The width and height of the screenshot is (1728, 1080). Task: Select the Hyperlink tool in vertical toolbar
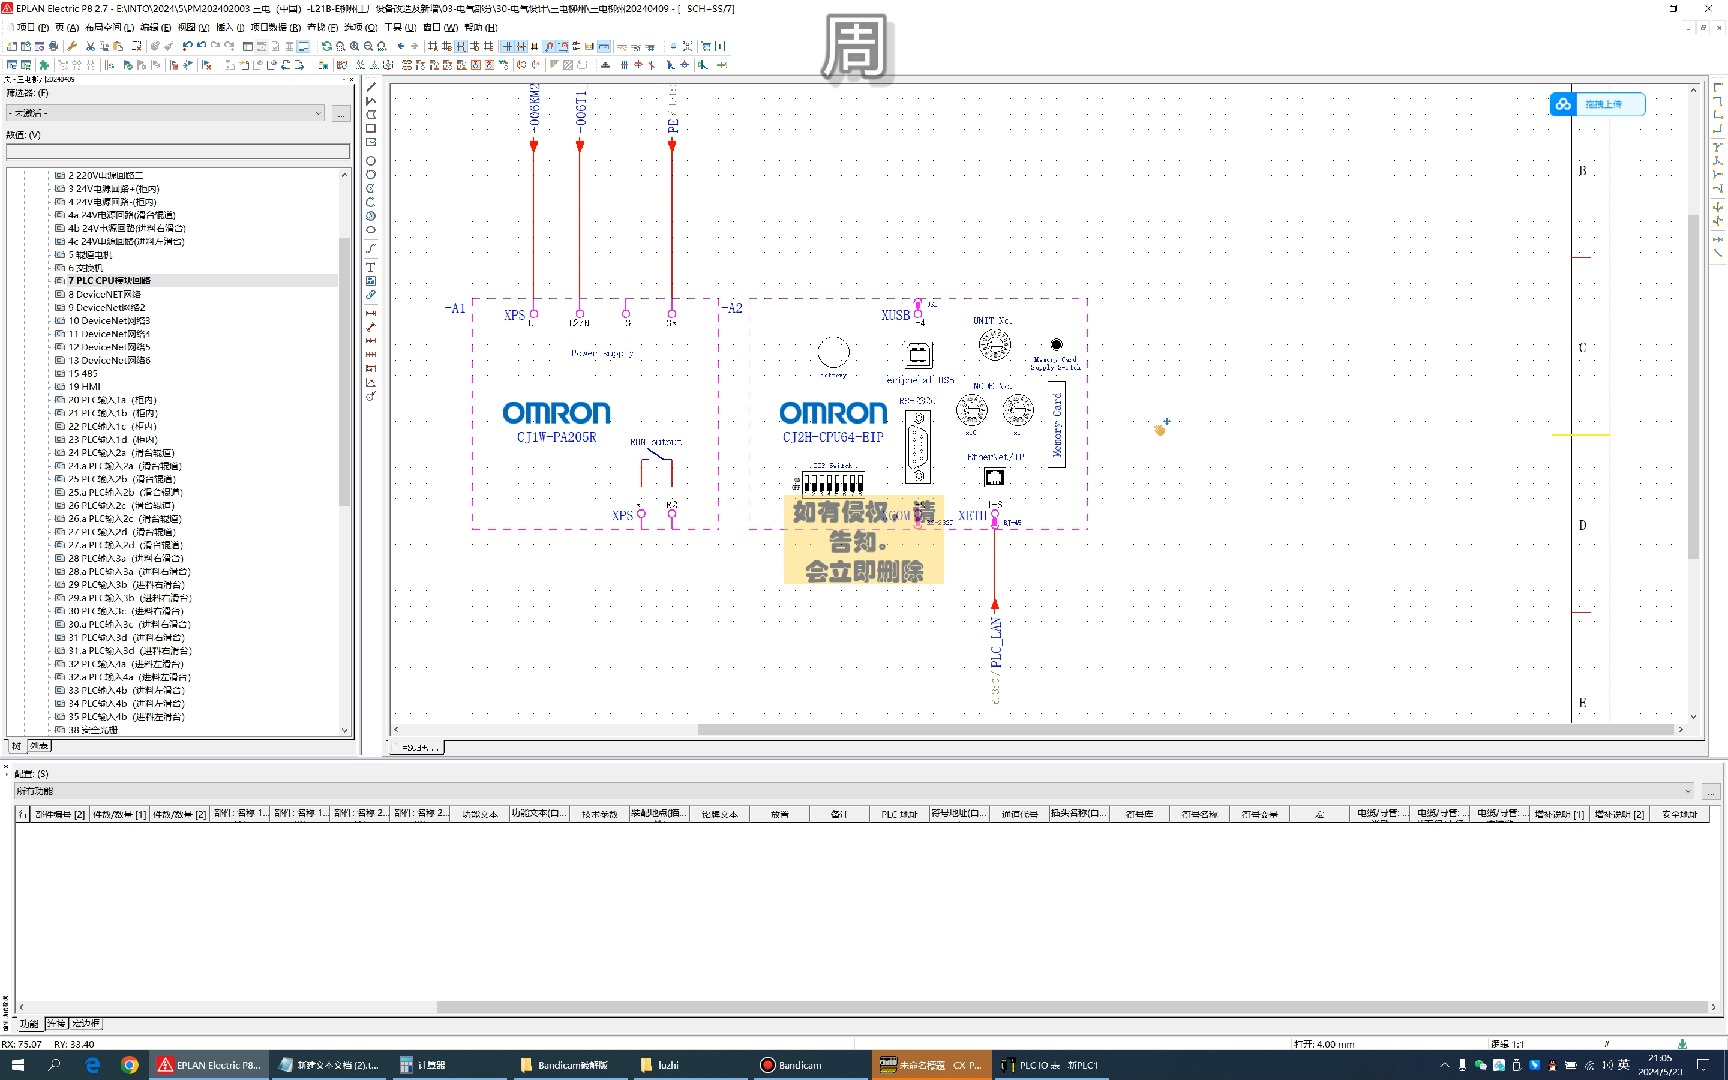[x=370, y=295]
